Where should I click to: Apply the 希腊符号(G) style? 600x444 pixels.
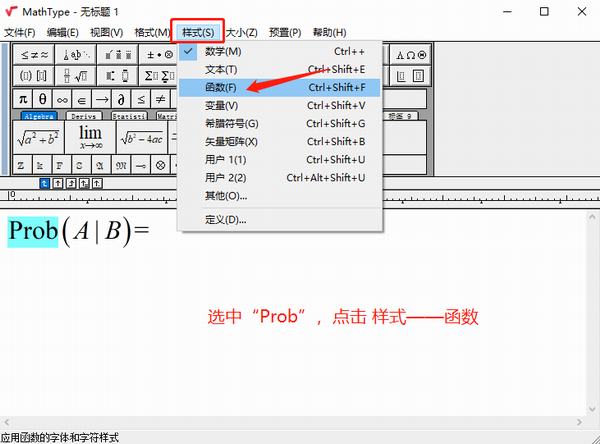coord(280,124)
